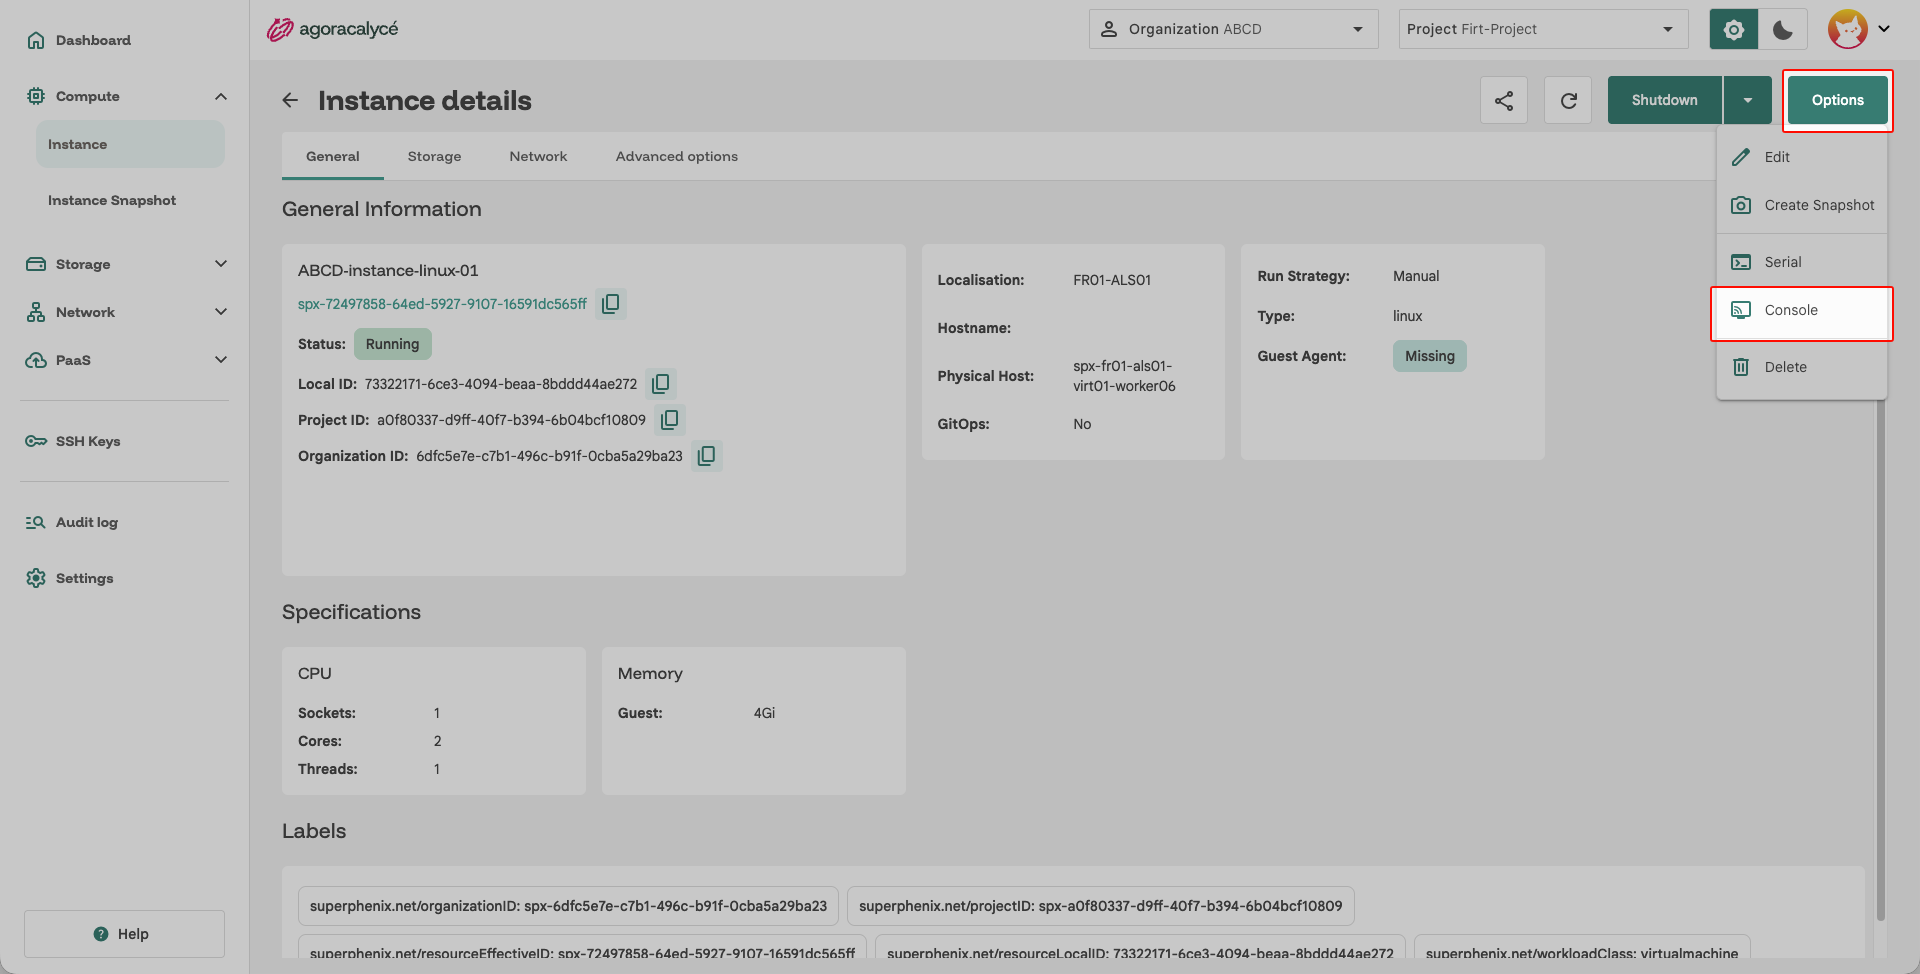Click the agoracalycé logo
1920x974 pixels.
[333, 29]
